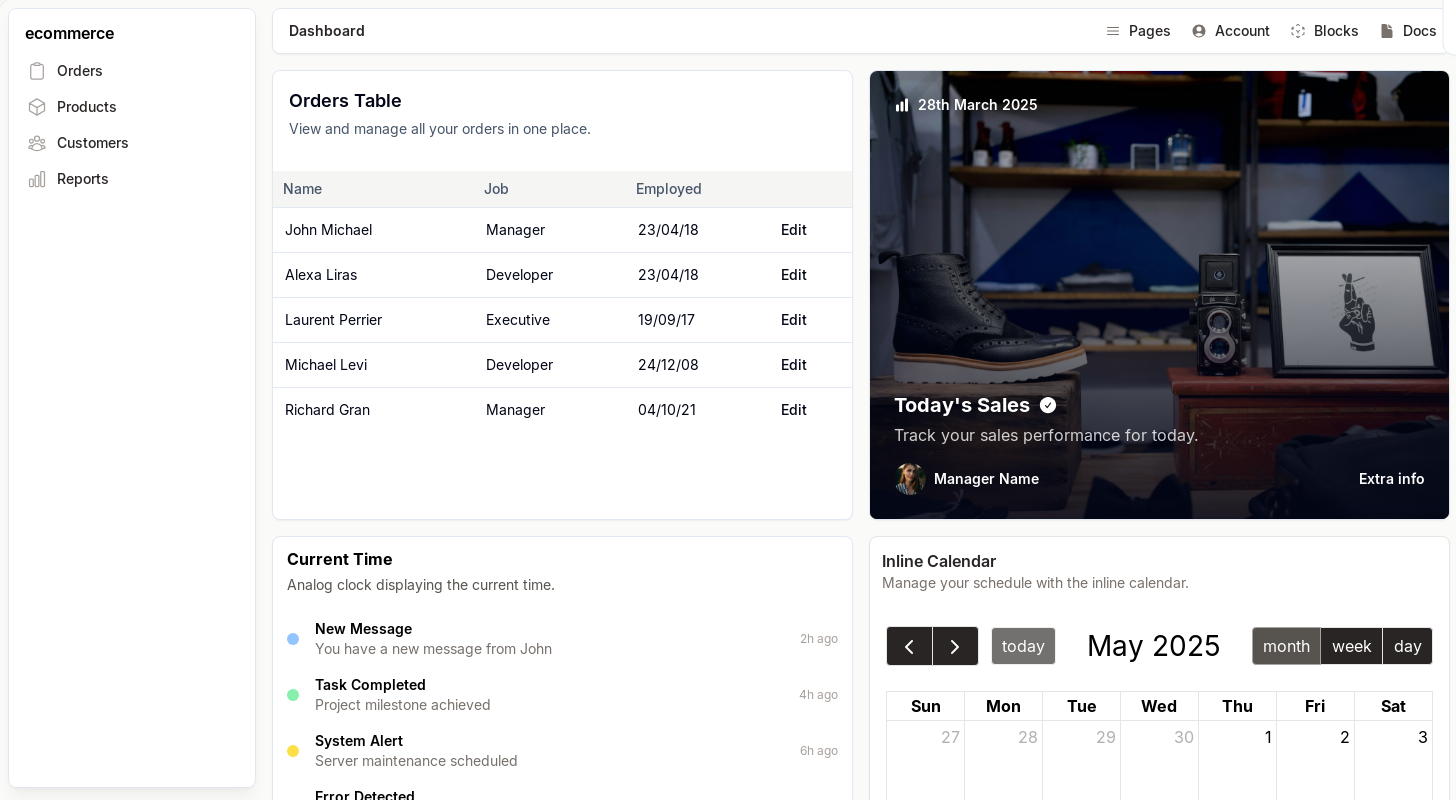The width and height of the screenshot is (1456, 800).
Task: Go to next month in calendar
Action: pos(955,646)
